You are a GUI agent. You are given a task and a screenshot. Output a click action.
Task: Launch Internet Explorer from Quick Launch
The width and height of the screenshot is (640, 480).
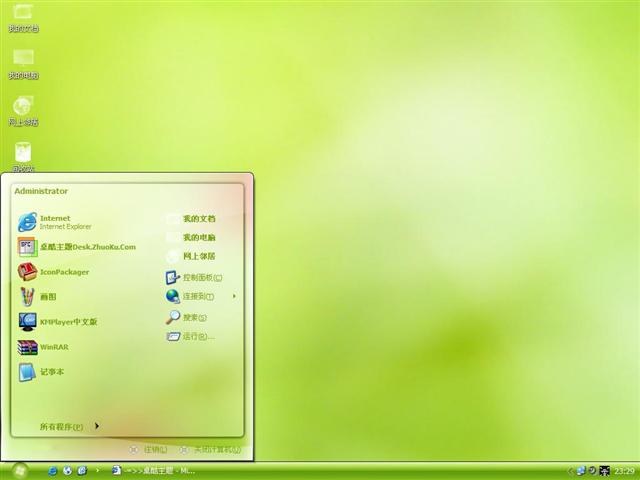click(53, 471)
